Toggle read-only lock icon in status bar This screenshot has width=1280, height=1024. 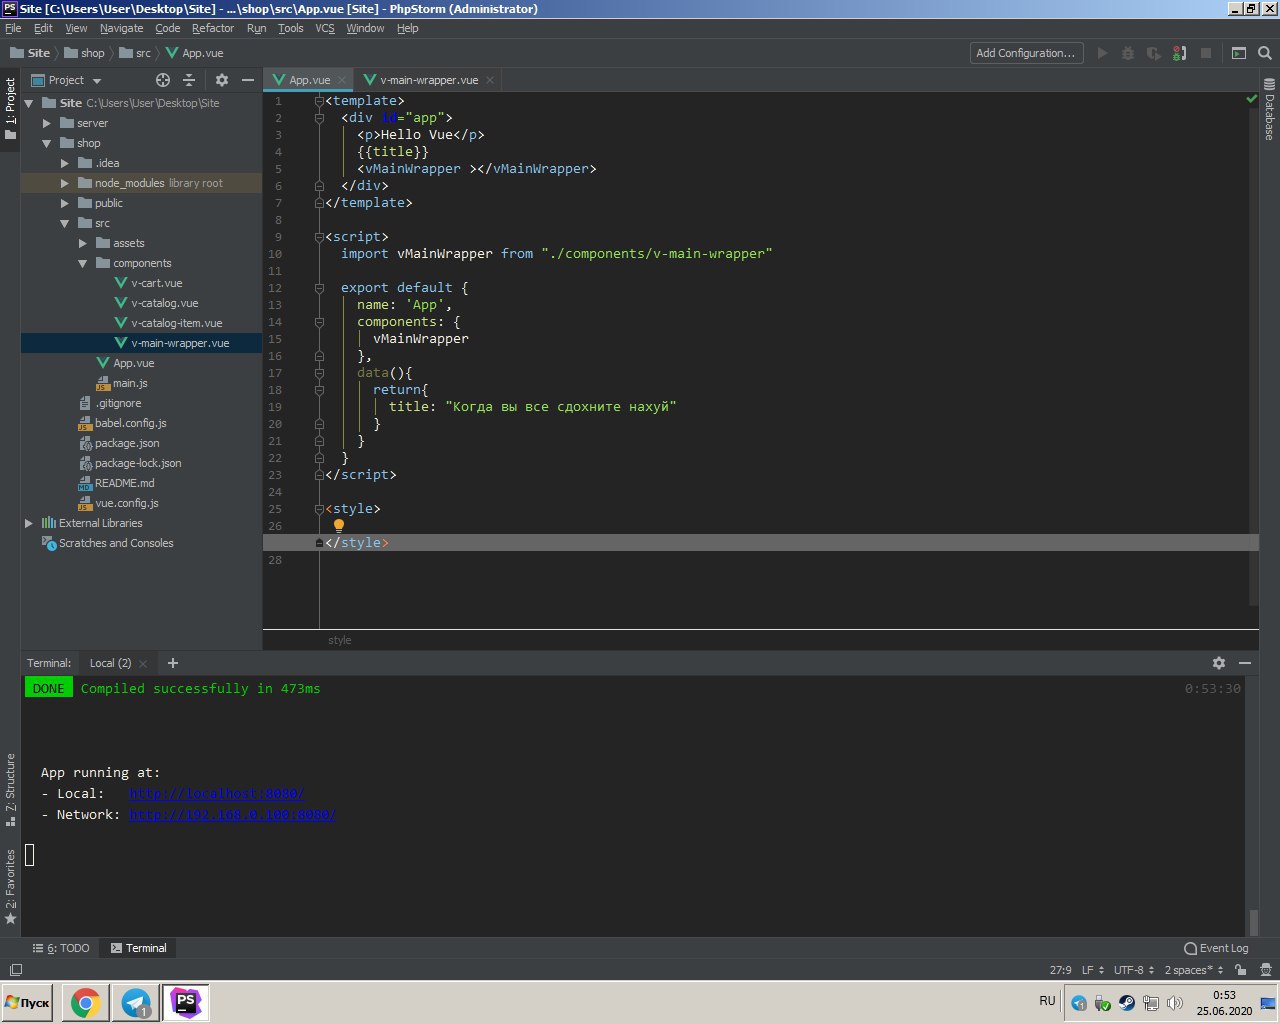[1241, 970]
